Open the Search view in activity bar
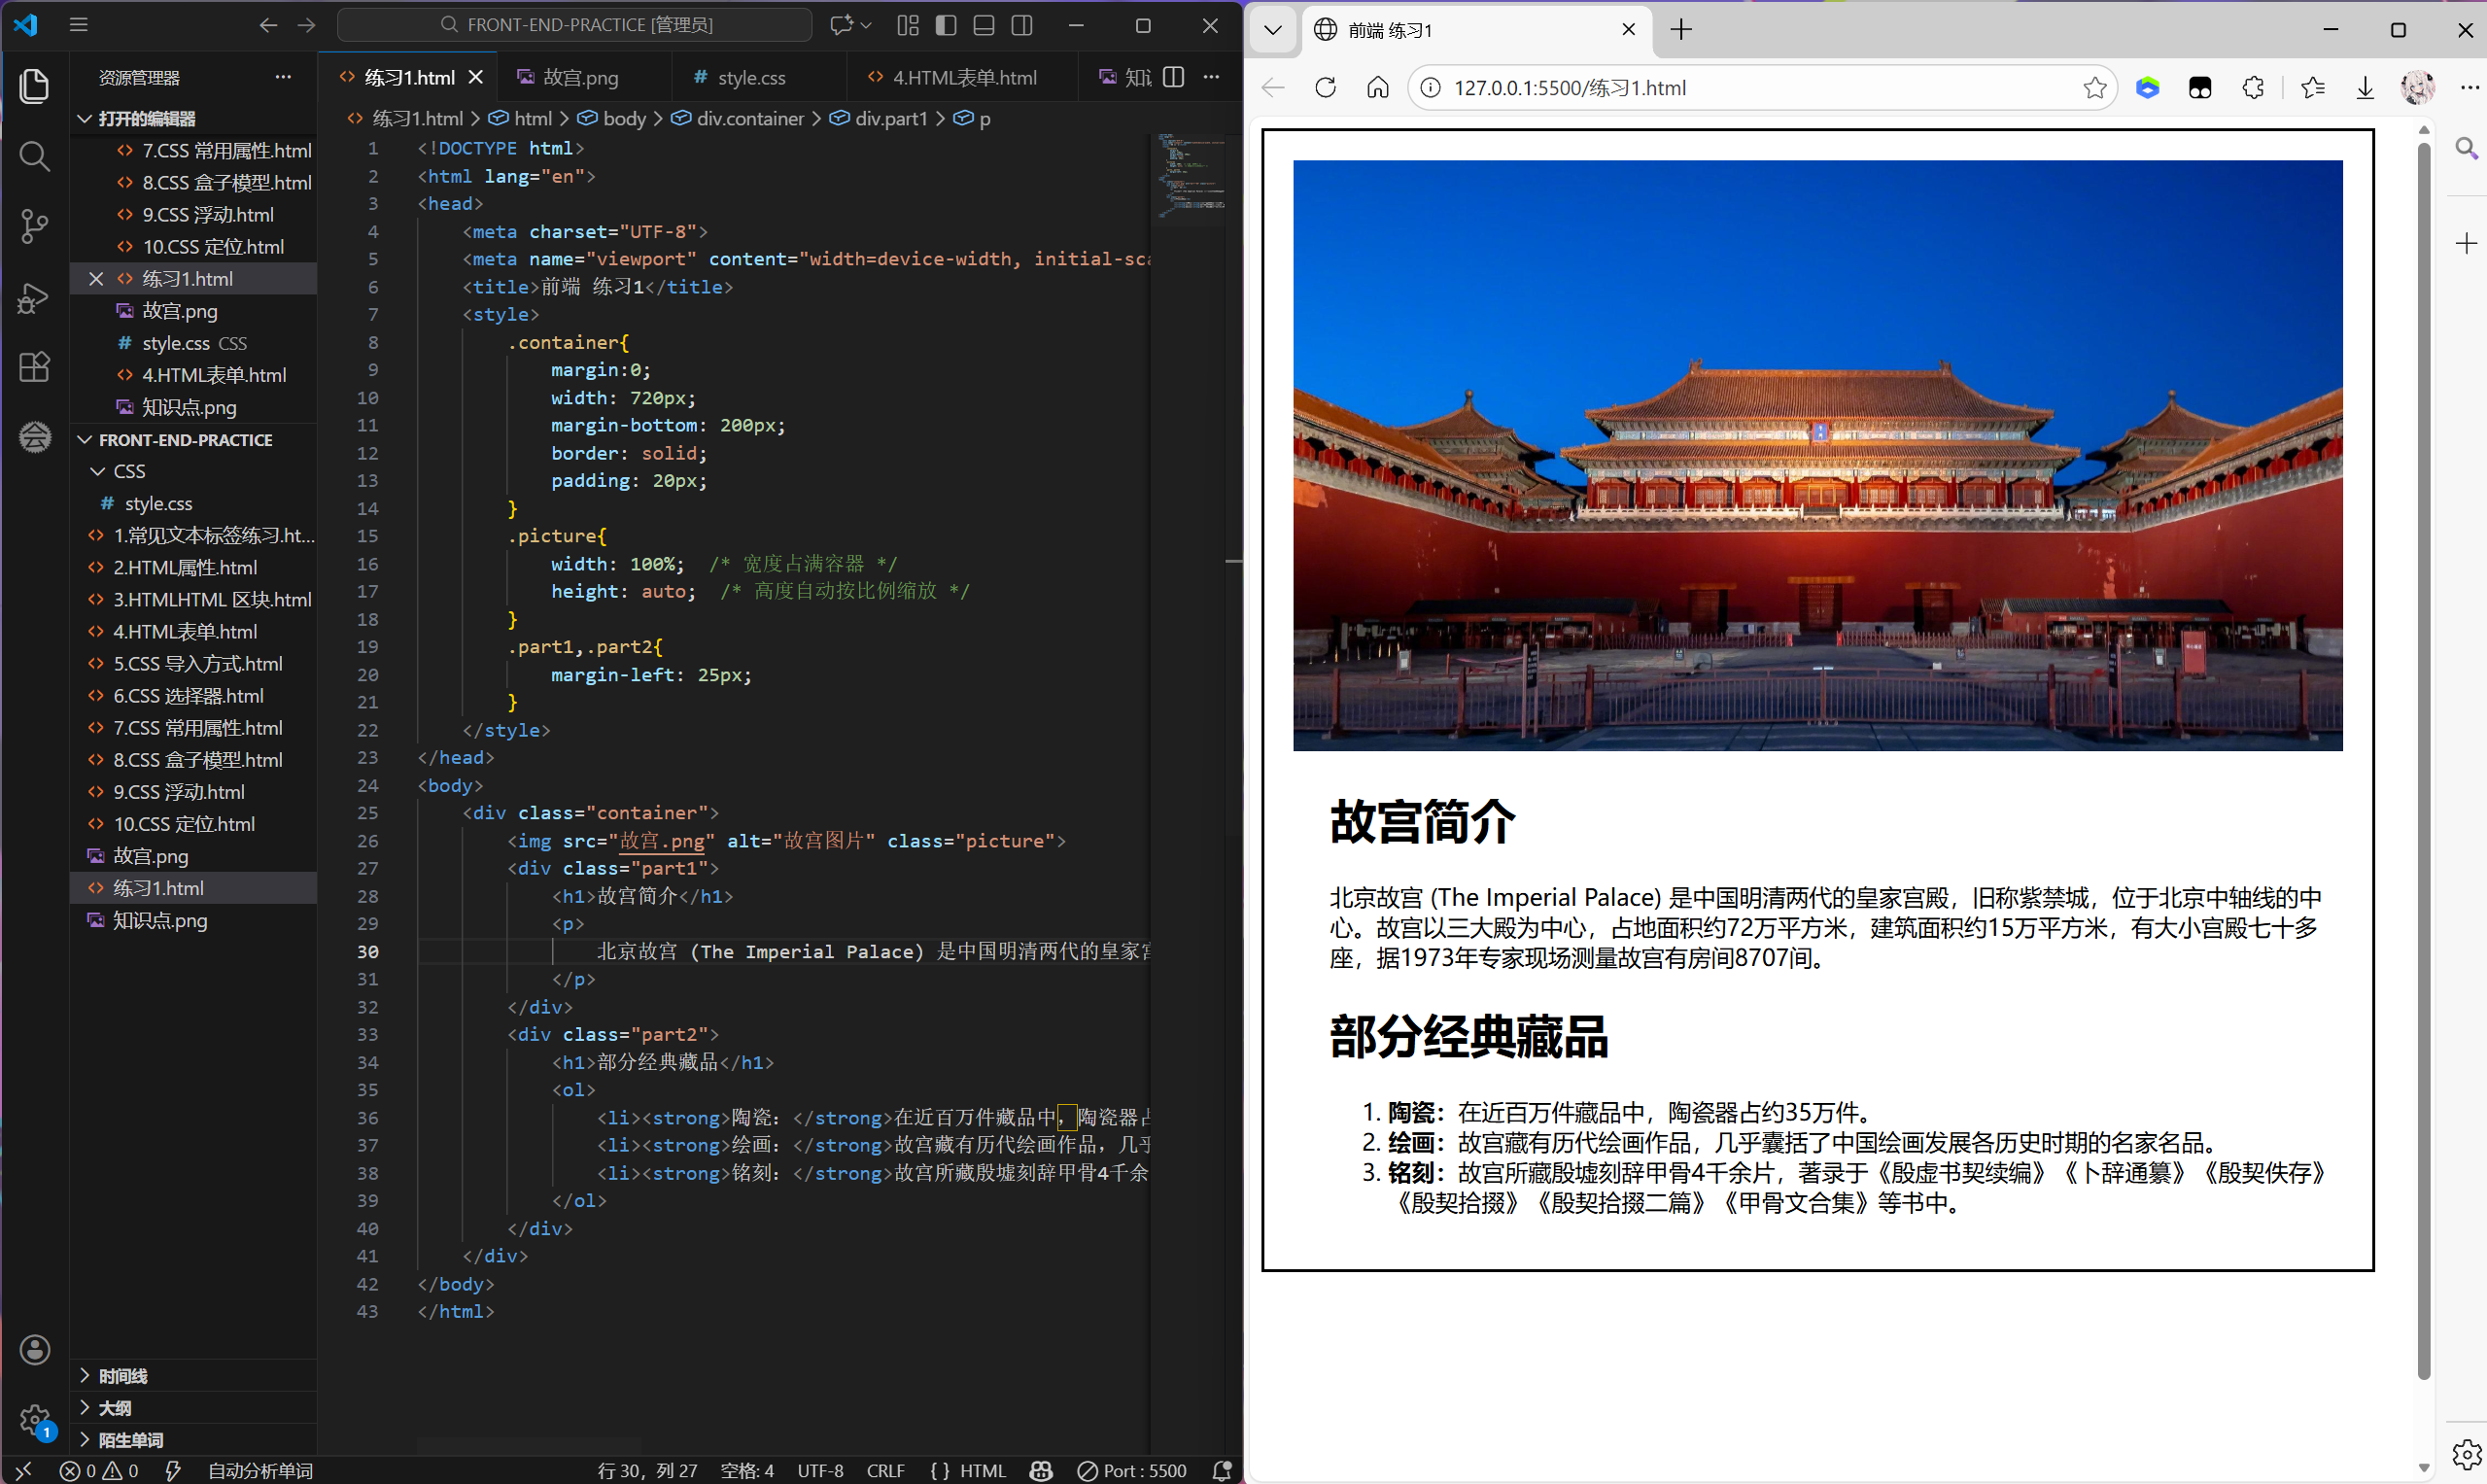2487x1484 pixels. pyautogui.click(x=34, y=156)
